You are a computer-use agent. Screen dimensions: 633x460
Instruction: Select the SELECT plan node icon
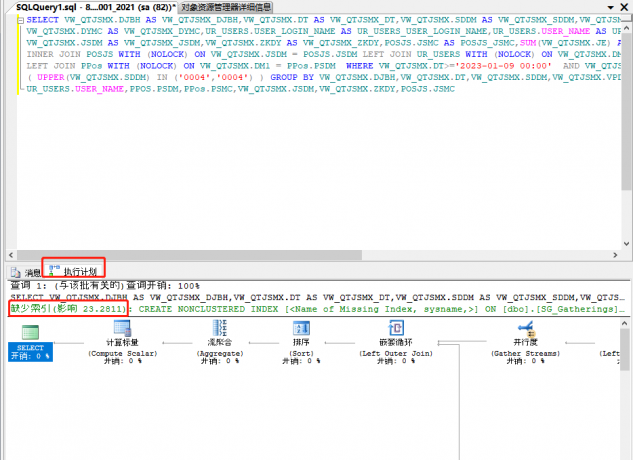tap(30, 332)
